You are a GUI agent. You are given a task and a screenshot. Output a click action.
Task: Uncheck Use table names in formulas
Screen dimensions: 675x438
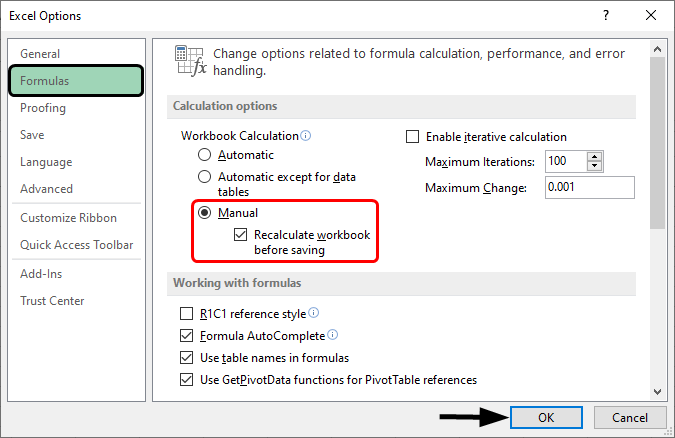[186, 358]
